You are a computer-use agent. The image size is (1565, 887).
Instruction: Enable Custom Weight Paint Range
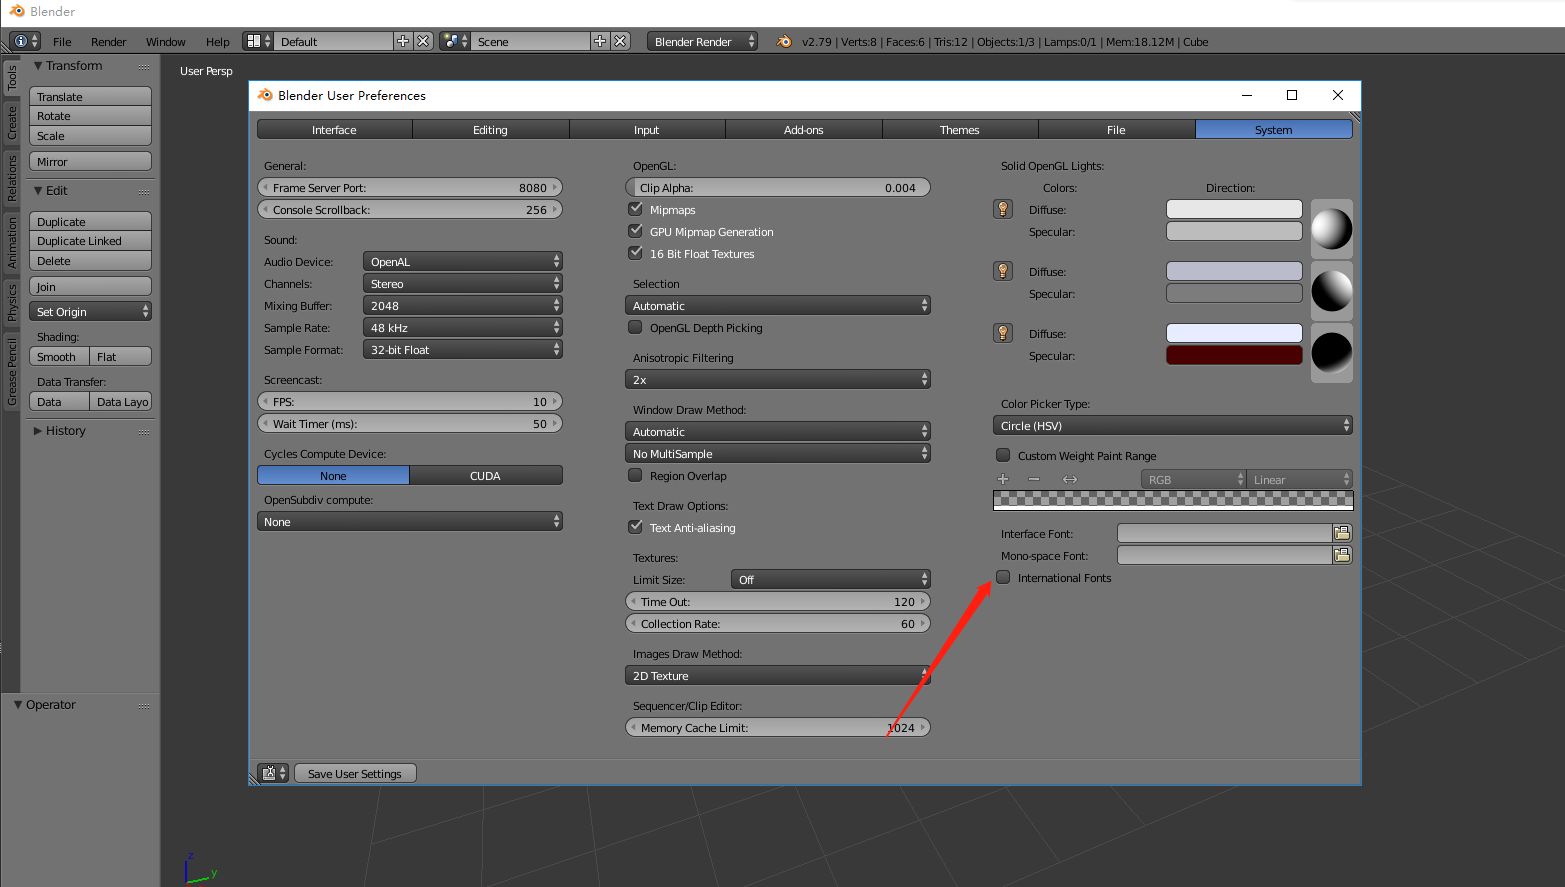1003,455
